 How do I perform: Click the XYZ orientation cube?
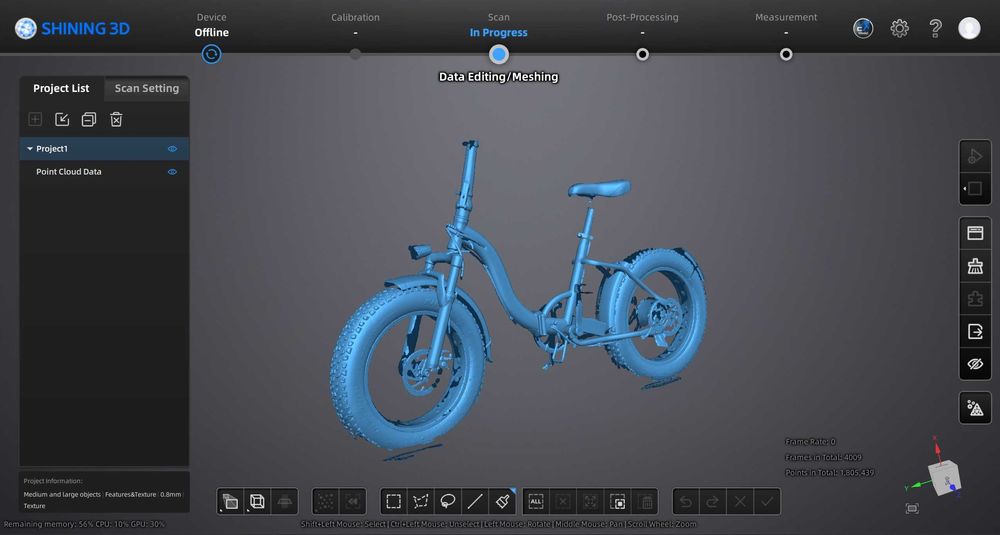pyautogui.click(x=944, y=478)
